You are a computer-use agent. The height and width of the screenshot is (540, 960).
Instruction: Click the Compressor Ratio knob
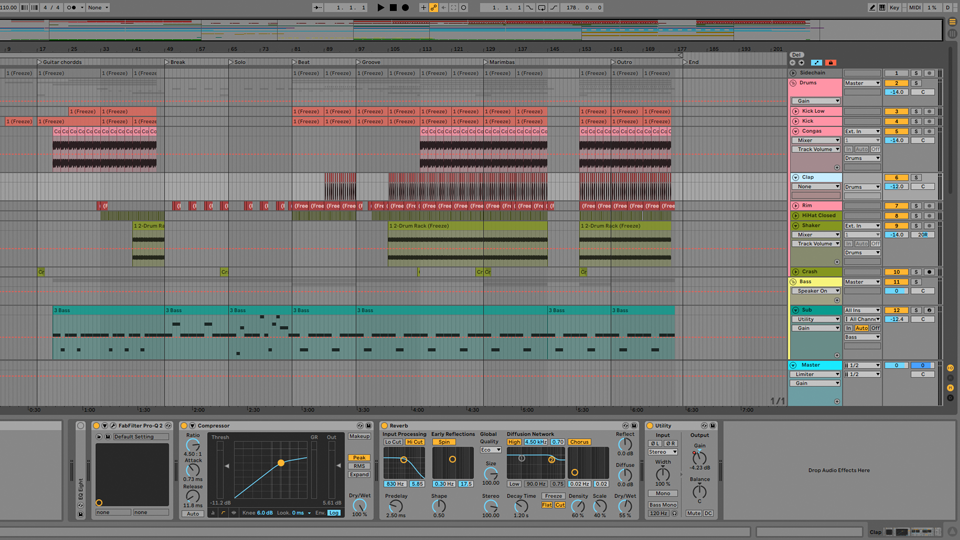point(192,445)
